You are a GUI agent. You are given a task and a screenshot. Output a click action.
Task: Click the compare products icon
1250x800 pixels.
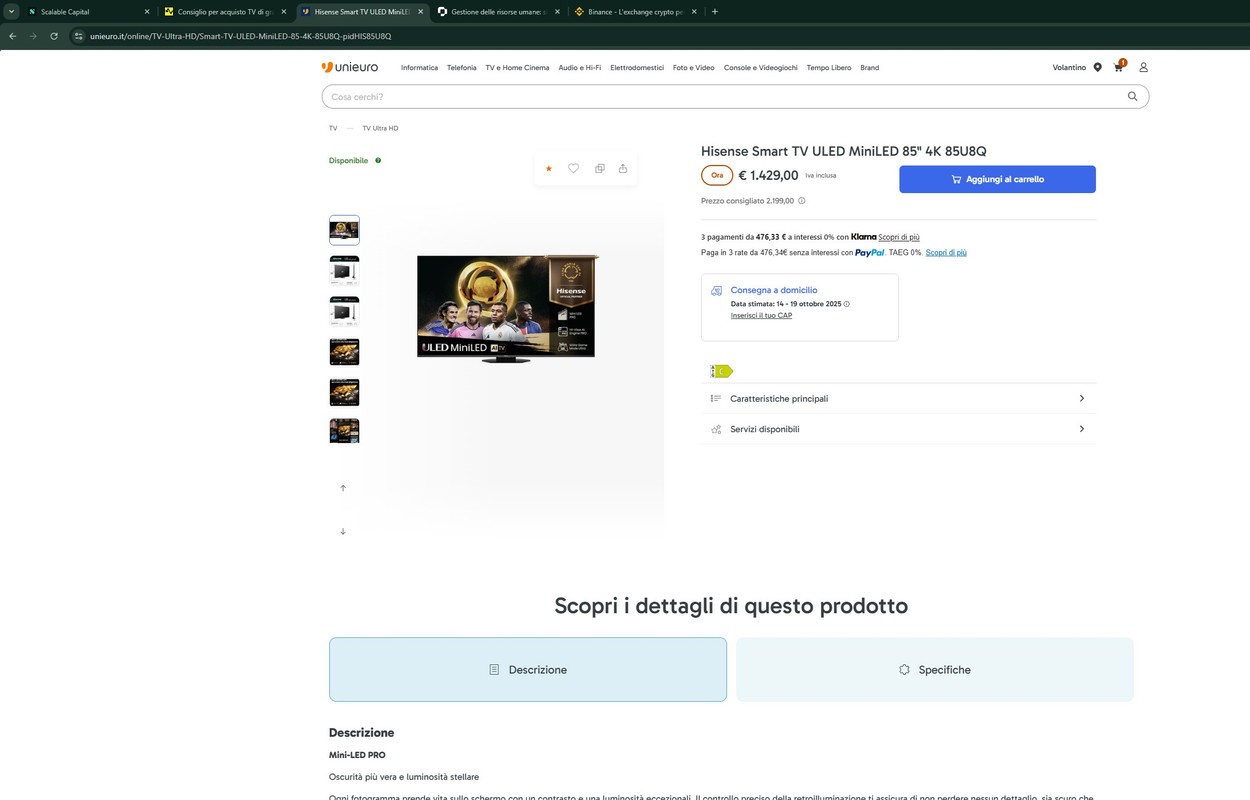click(599, 168)
